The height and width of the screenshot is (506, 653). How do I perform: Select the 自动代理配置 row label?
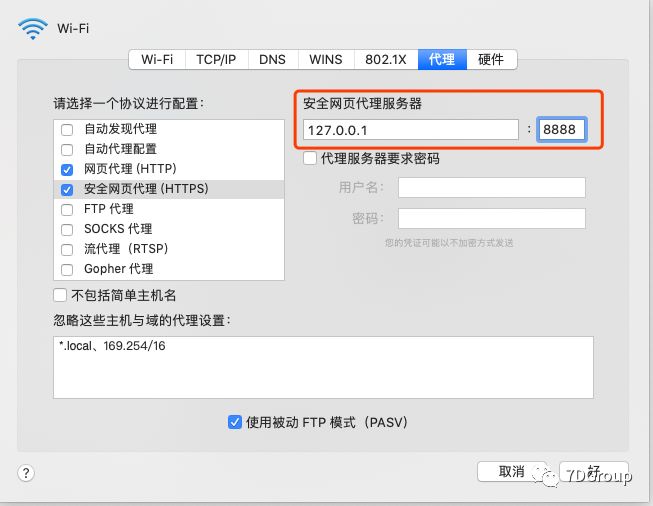click(120, 149)
